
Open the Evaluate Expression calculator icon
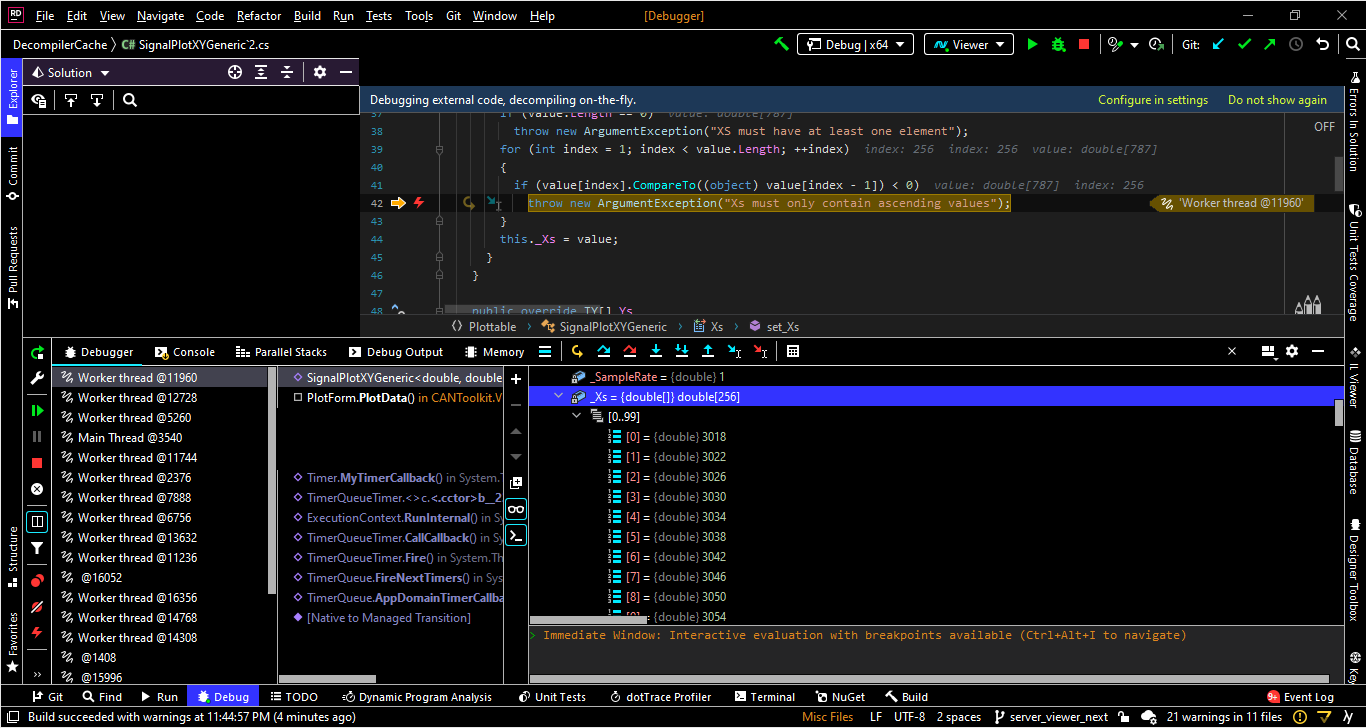point(793,351)
